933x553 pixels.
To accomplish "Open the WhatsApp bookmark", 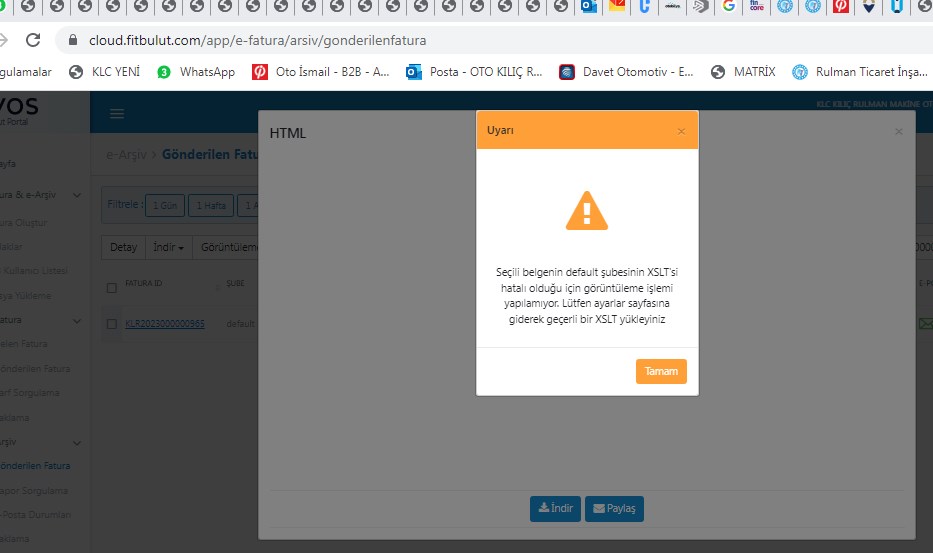I will [x=196, y=72].
